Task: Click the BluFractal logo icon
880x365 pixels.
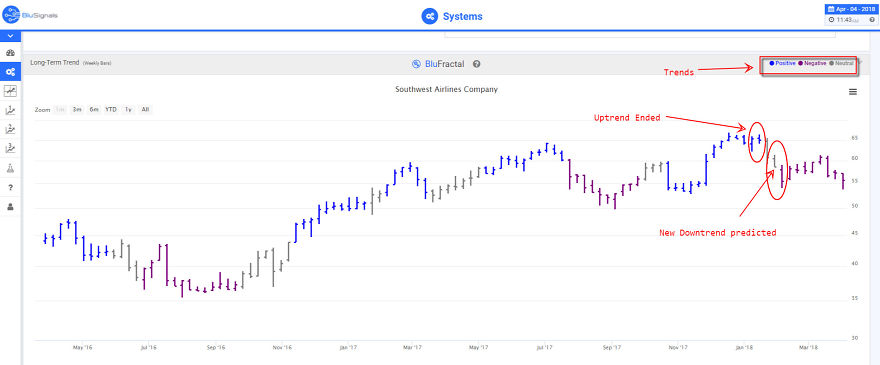Action: [416, 64]
